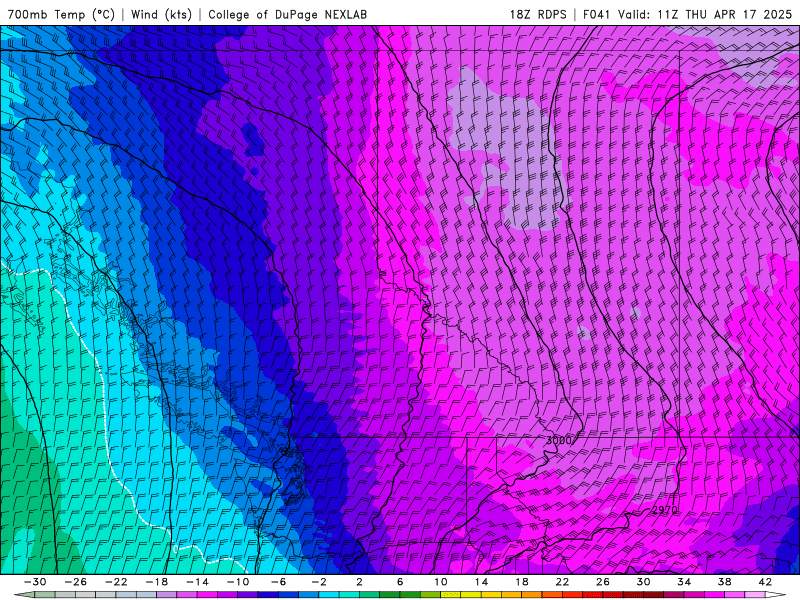
Task: Click the "-22" color scale label
Action: (116, 582)
